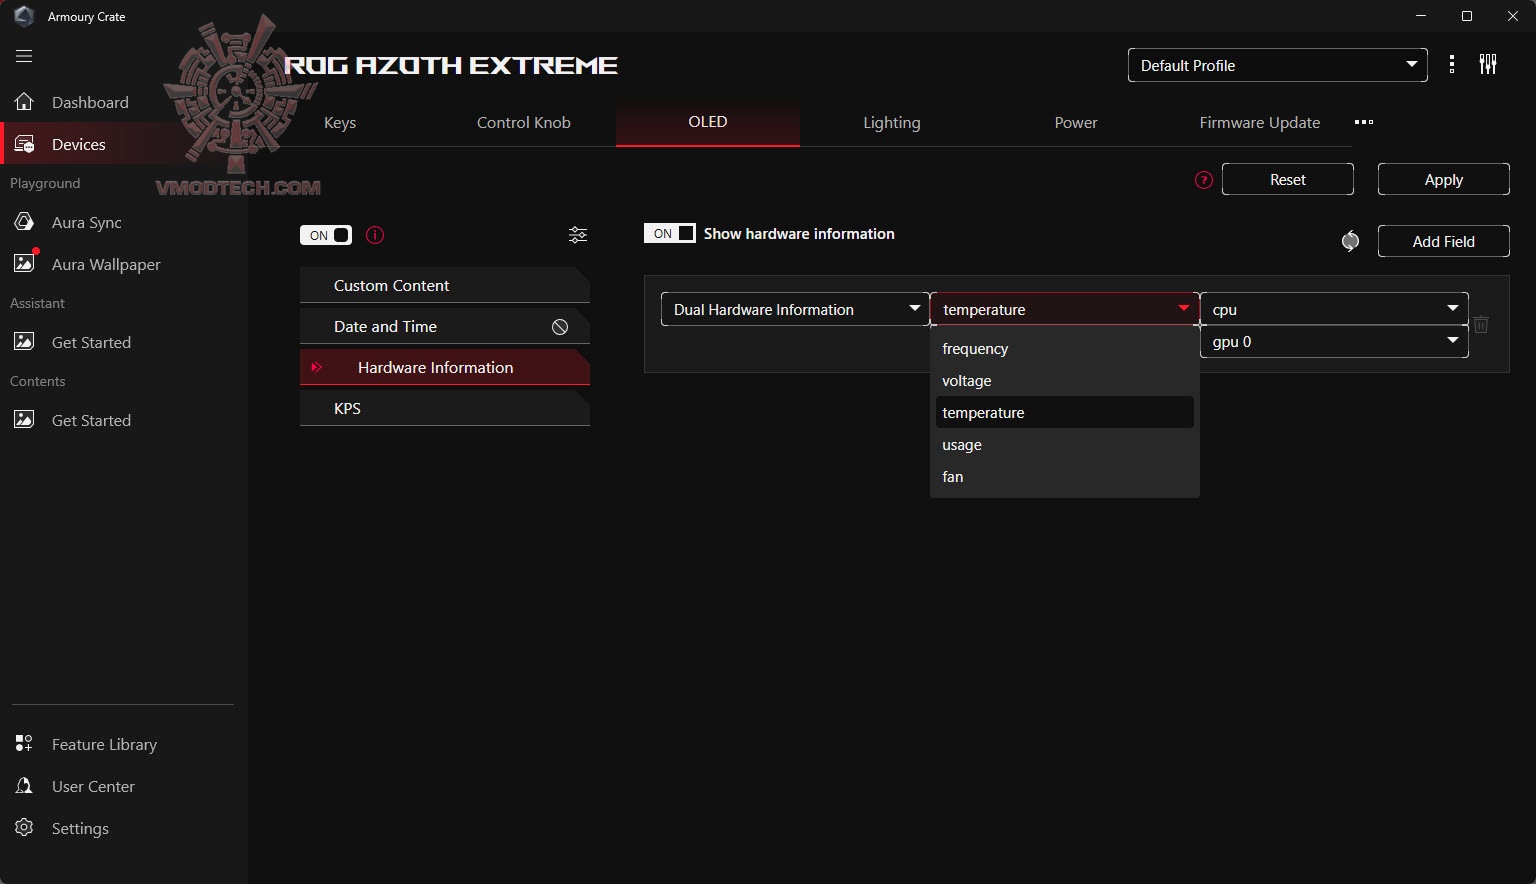Click the Settings gear icon

click(x=24, y=828)
